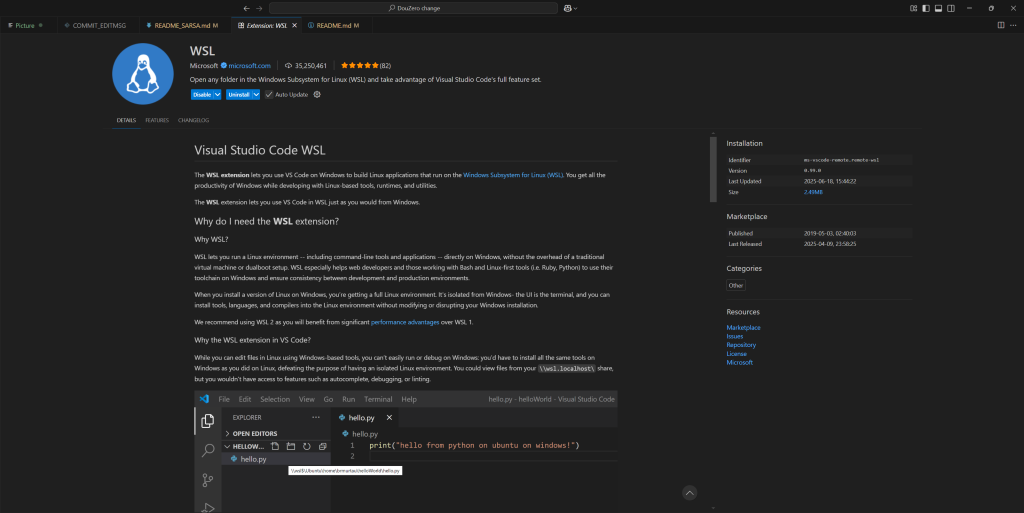The width and height of the screenshot is (1024, 513).
Task: Expand the Uninstall button dropdown arrow
Action: (255, 94)
